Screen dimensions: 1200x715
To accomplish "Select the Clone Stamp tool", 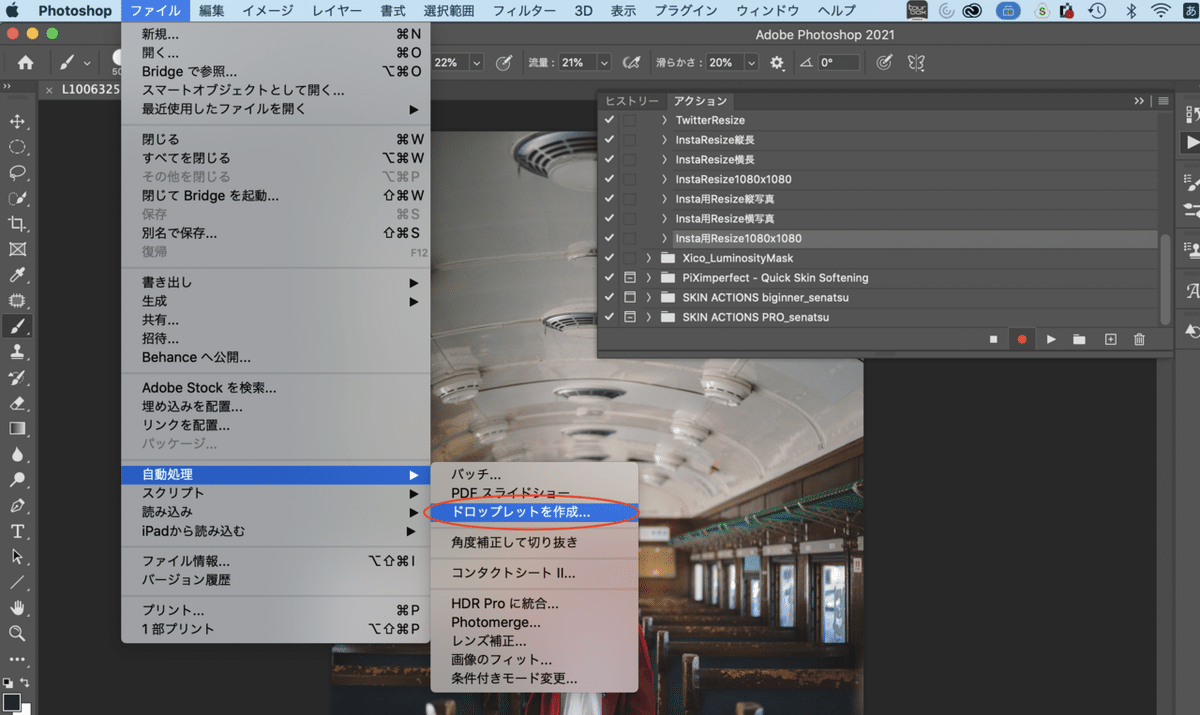I will 17,352.
